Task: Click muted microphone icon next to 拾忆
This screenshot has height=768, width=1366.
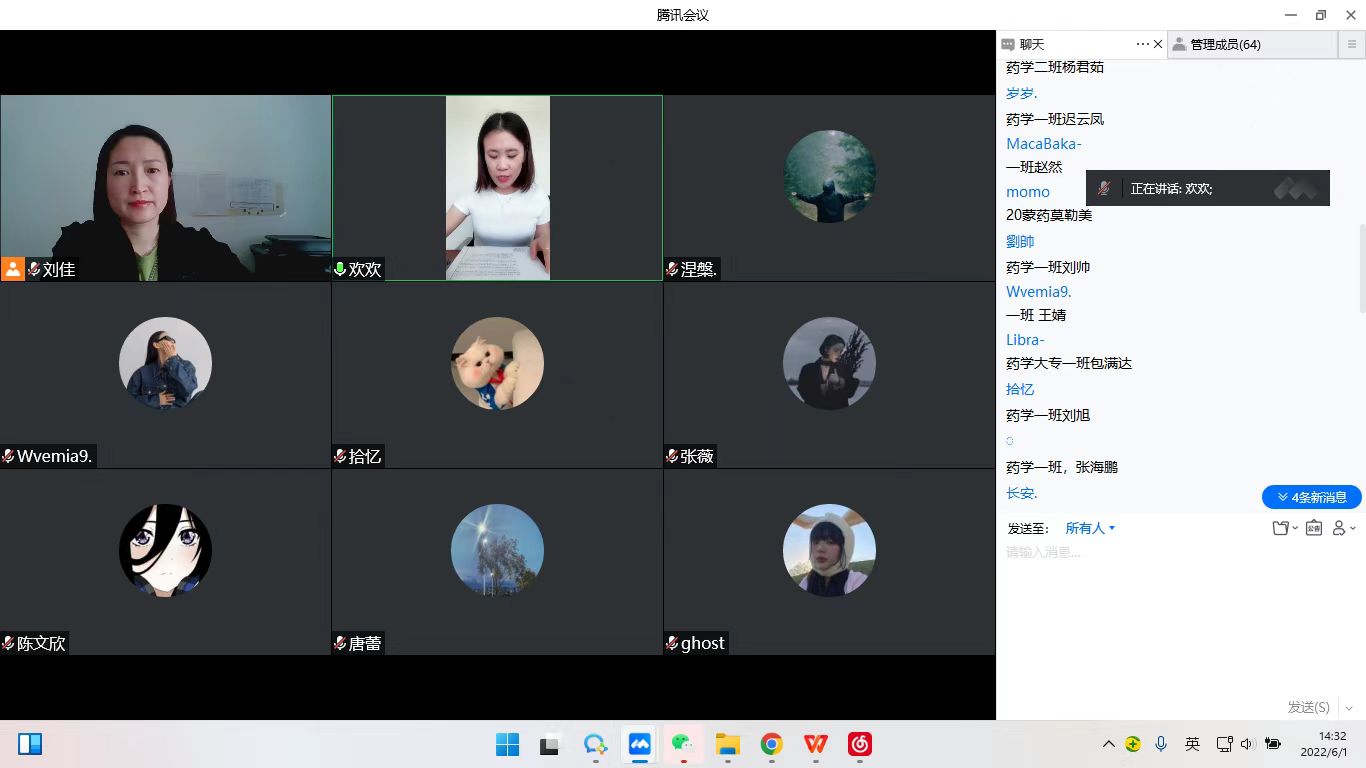Action: coord(340,456)
